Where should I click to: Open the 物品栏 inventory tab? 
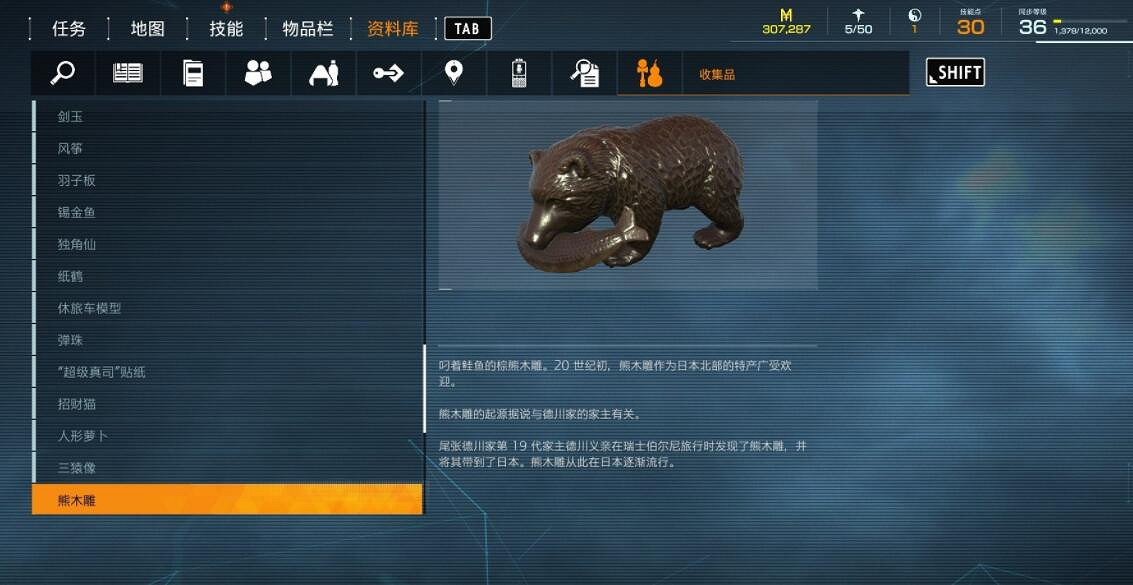coord(308,29)
